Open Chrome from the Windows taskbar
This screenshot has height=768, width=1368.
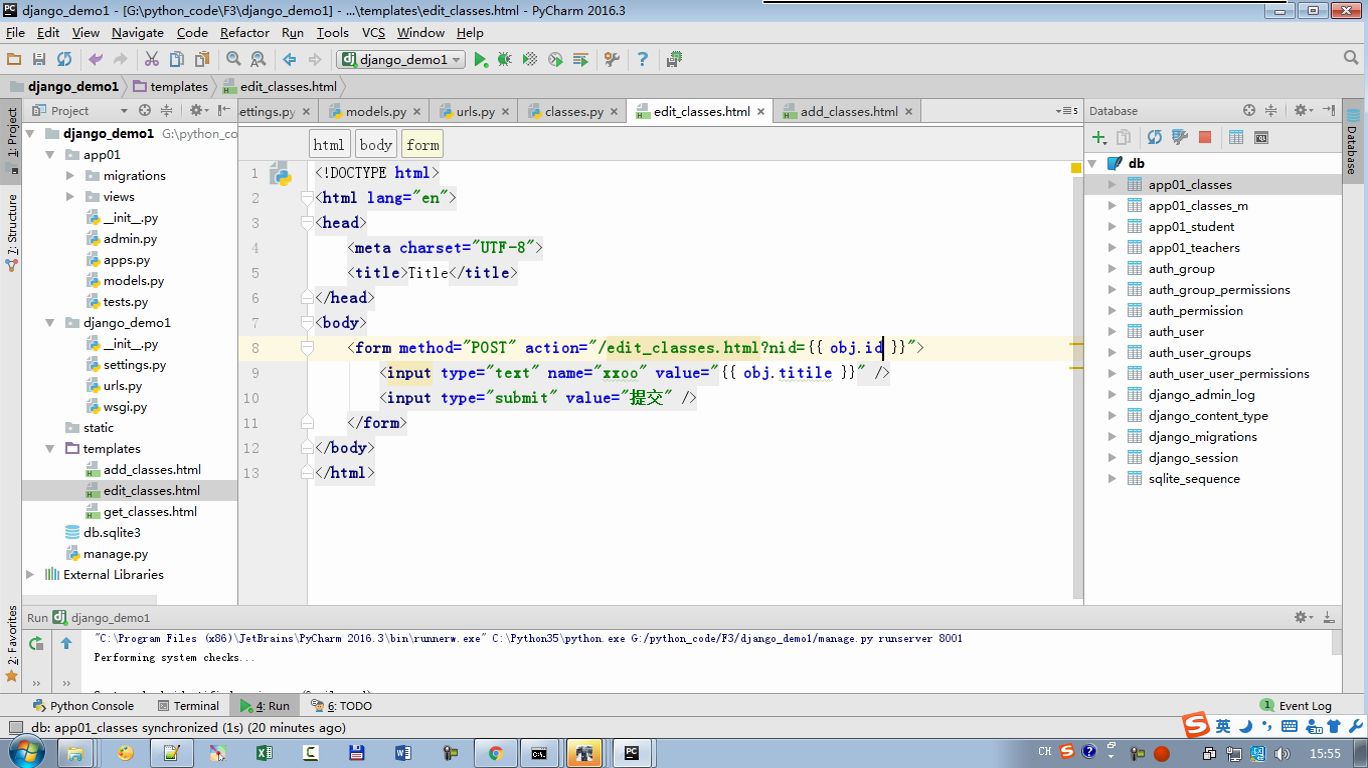coord(495,753)
